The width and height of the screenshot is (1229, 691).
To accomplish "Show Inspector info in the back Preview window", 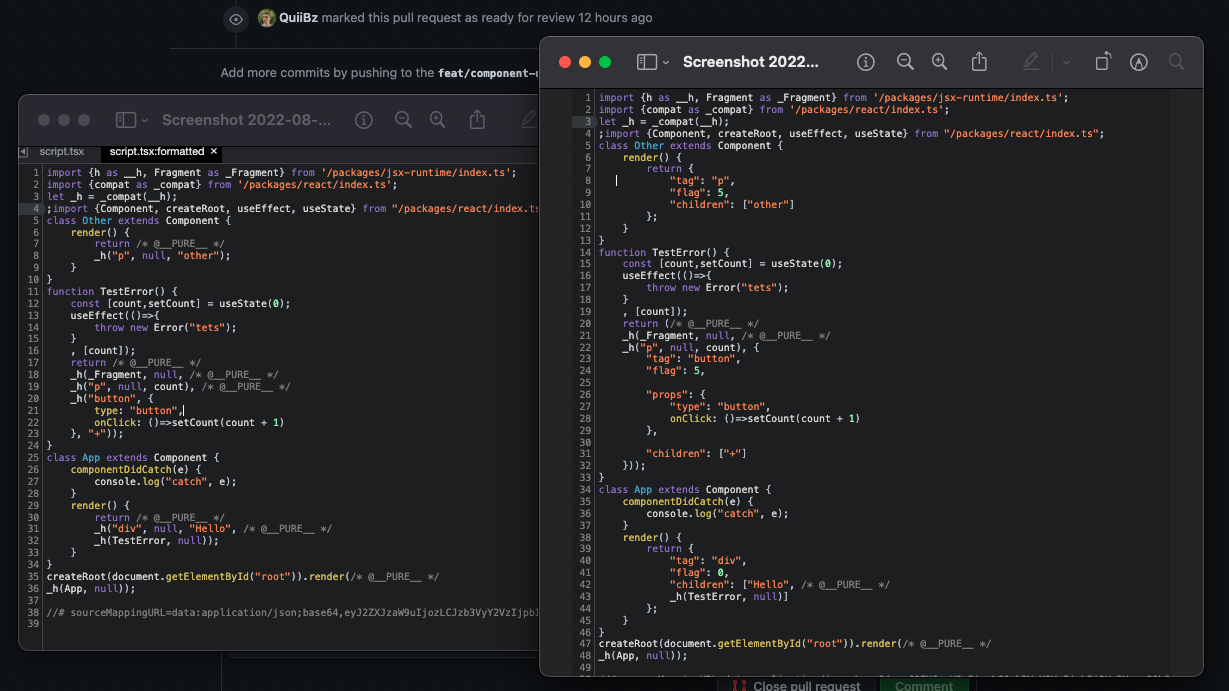I will click(x=364, y=120).
